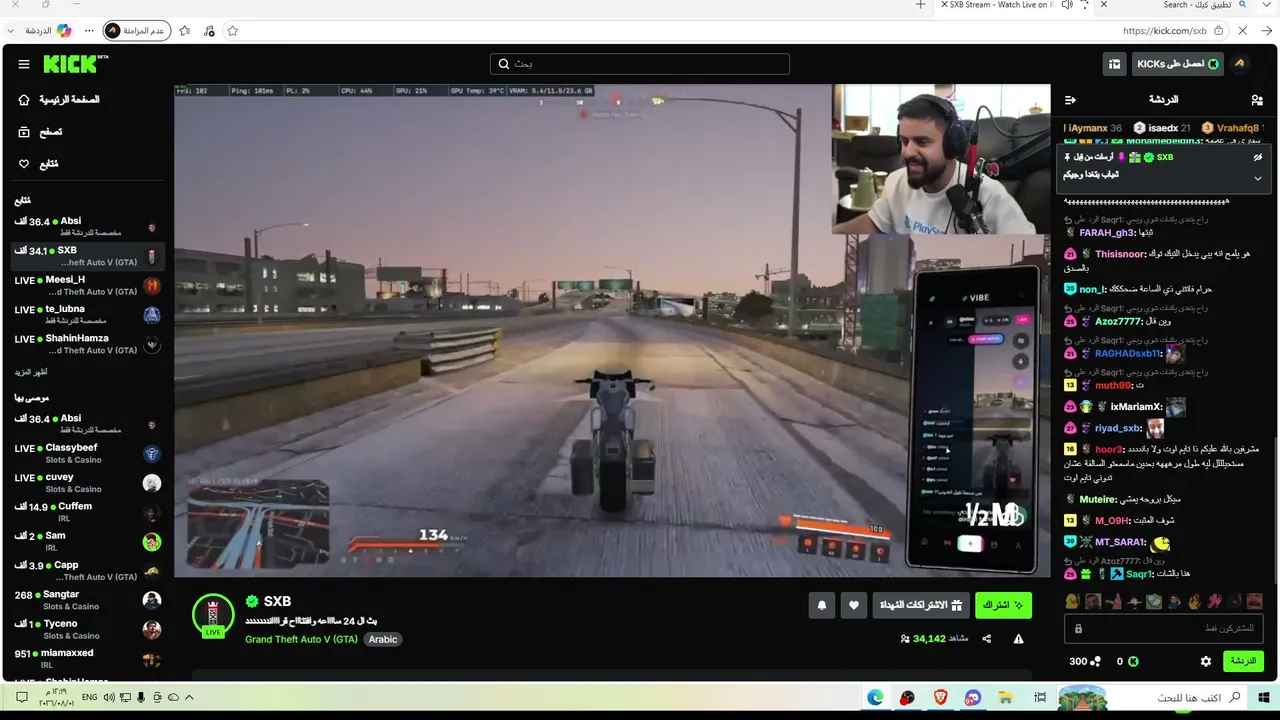Open a new browser tab
This screenshot has height=720, width=1280.
coord(921,5)
